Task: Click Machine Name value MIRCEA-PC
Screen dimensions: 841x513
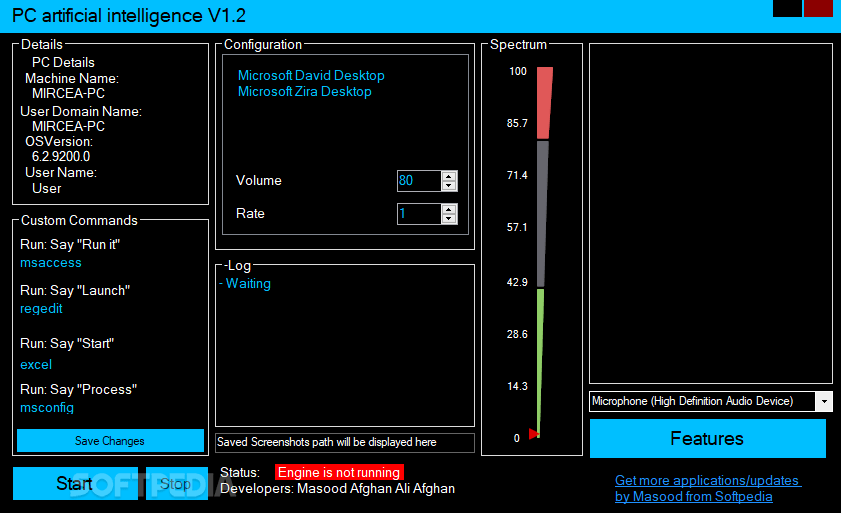Action: coord(68,93)
